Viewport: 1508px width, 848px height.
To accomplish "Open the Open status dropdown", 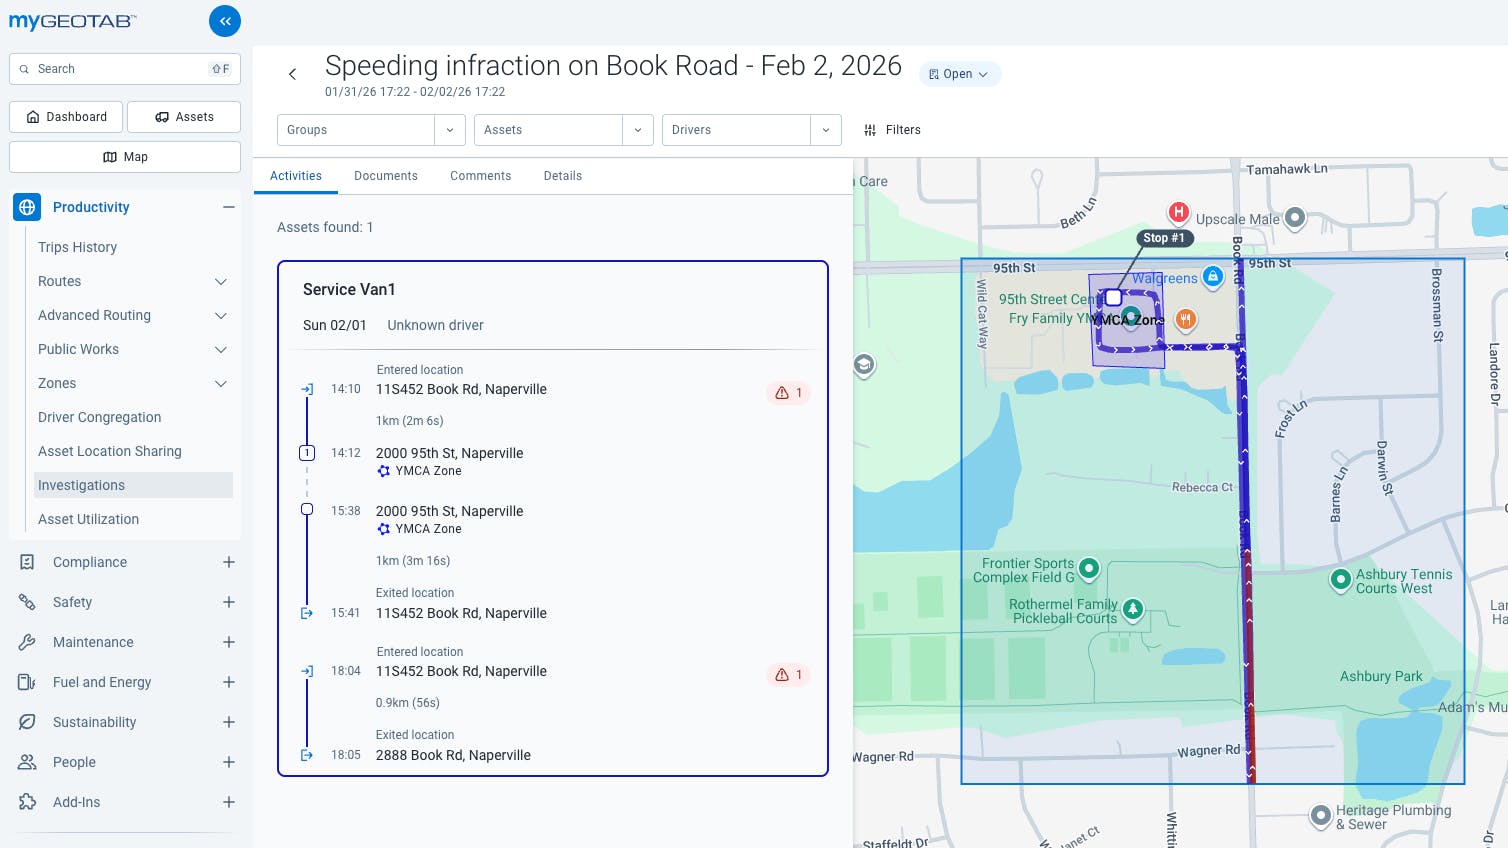I will [959, 74].
